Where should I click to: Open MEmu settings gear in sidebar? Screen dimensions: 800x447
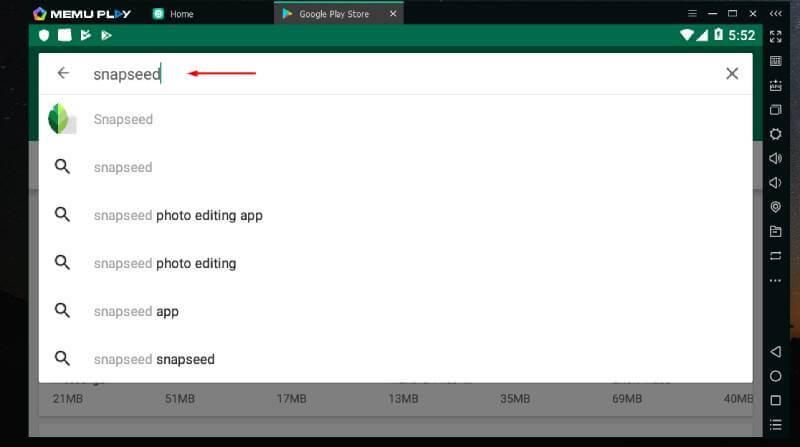776,134
